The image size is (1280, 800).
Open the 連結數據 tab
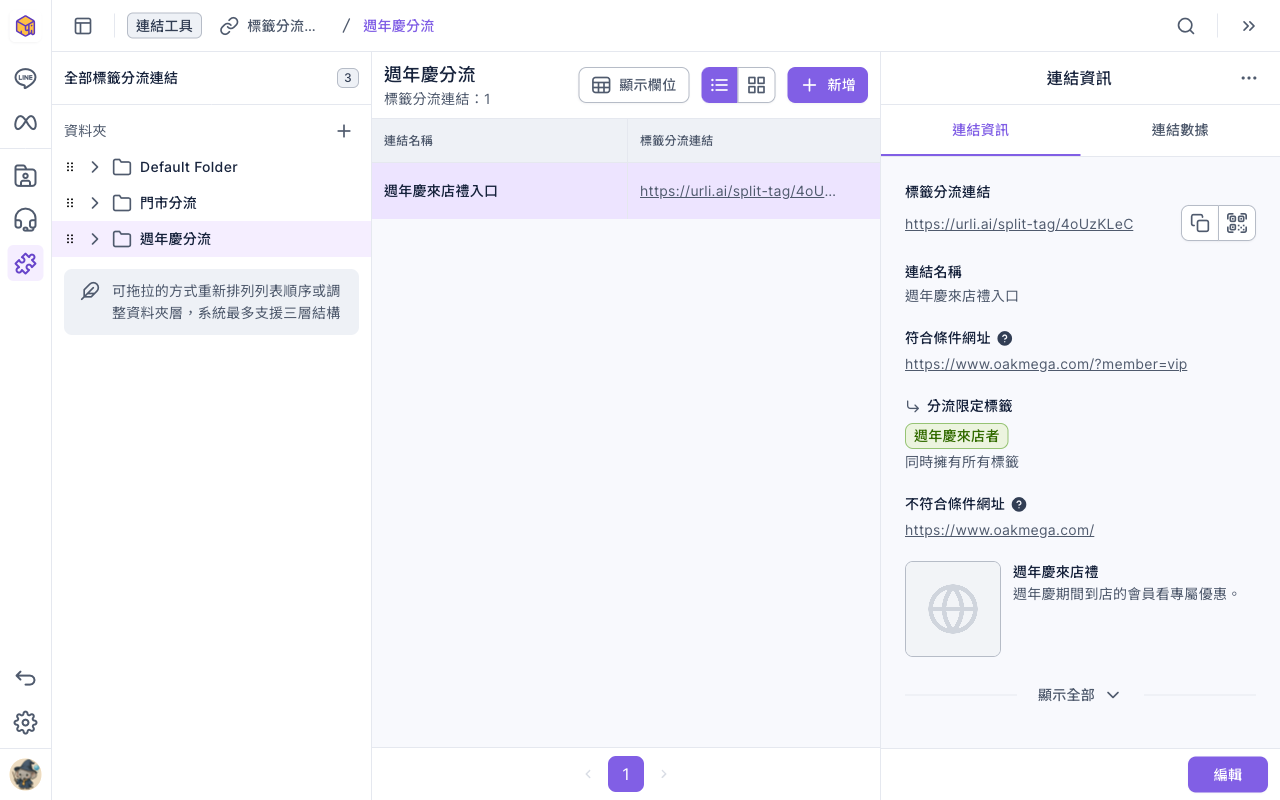pos(1180,130)
